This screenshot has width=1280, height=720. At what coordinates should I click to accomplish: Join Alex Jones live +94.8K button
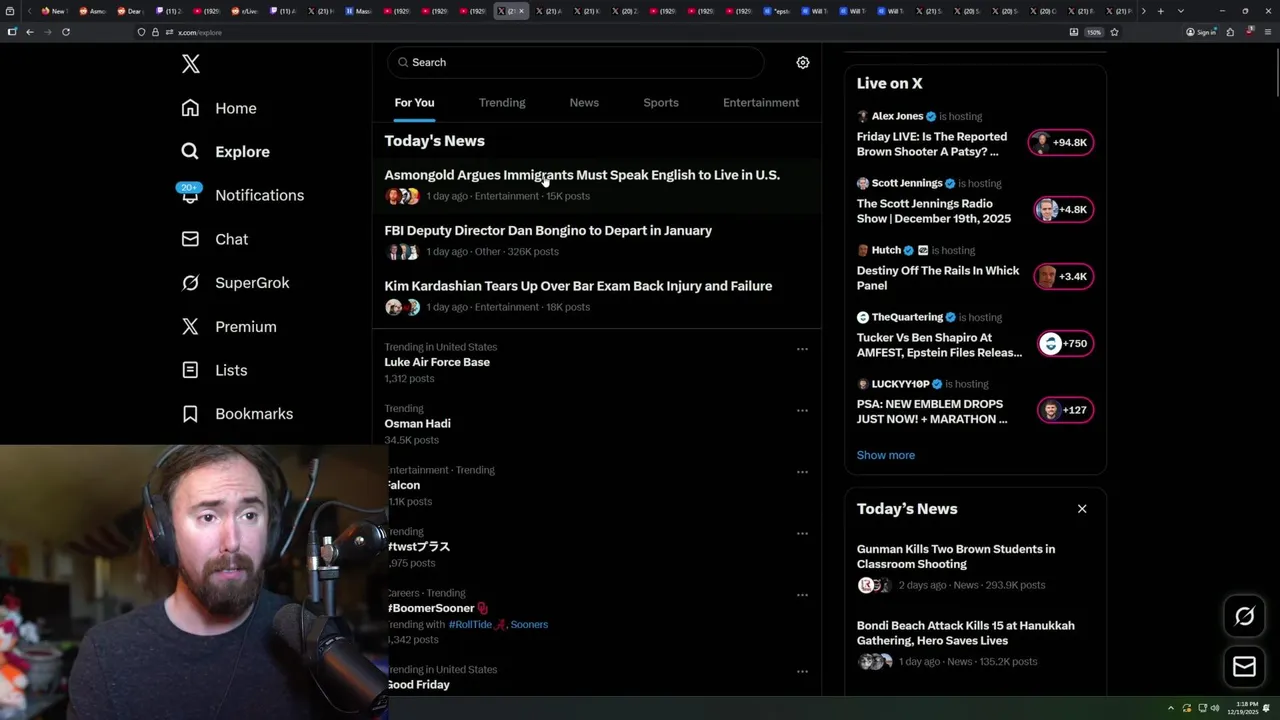[x=1061, y=142]
